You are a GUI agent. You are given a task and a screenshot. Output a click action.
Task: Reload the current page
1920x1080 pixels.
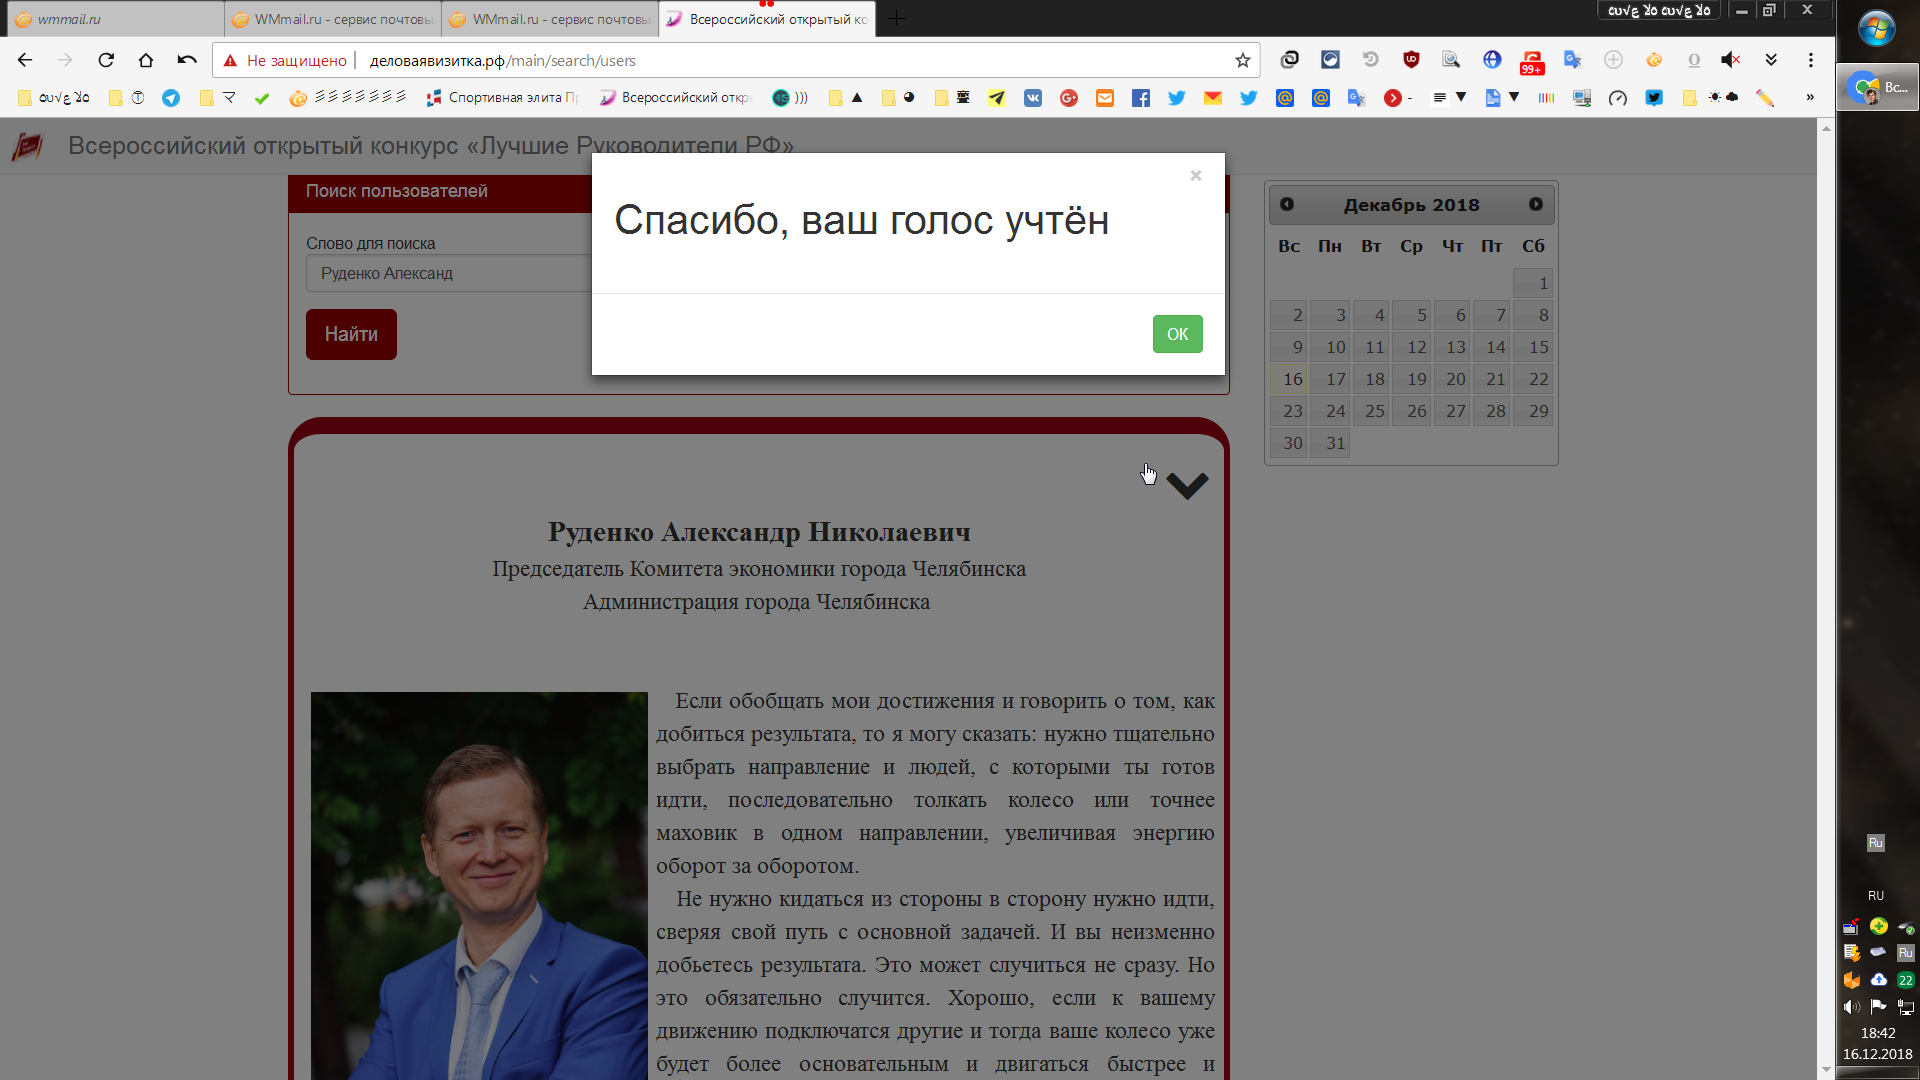point(106,60)
